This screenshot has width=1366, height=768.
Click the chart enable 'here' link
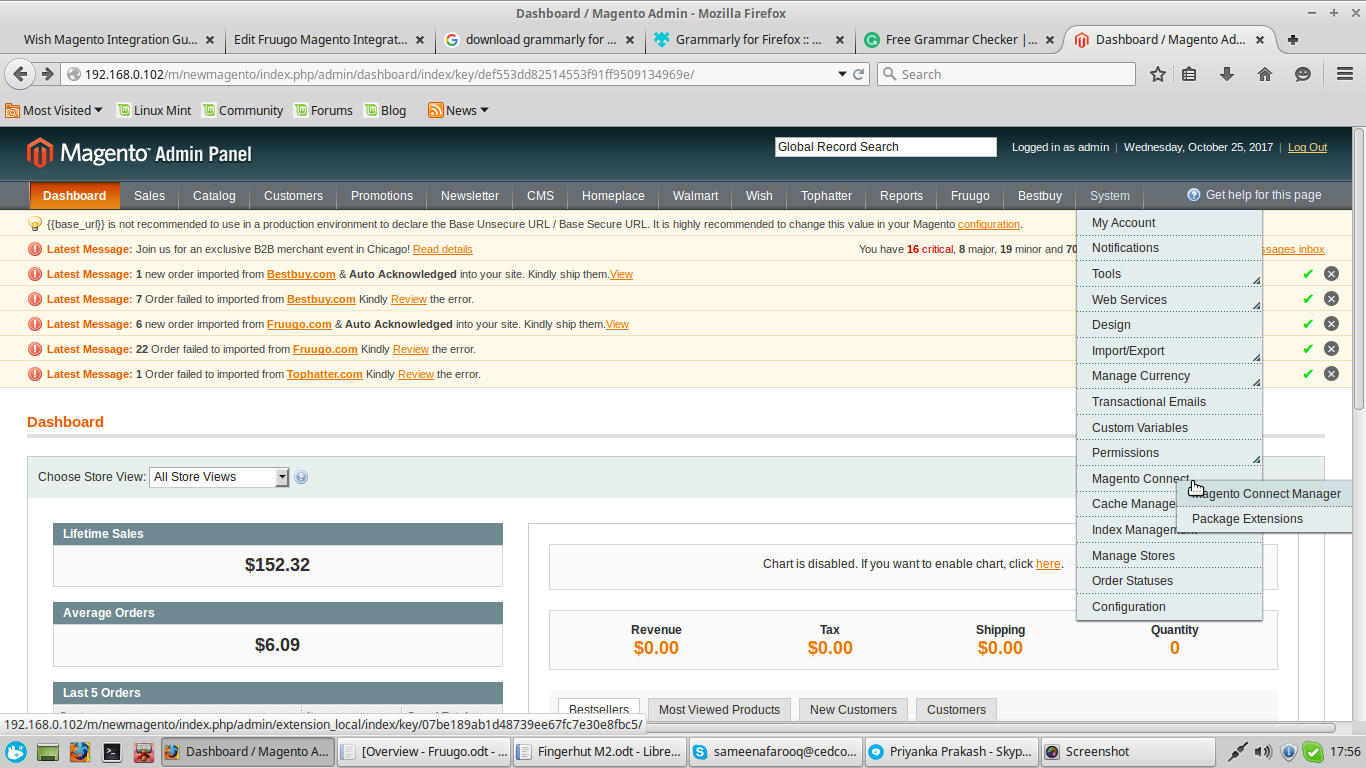click(x=1048, y=564)
